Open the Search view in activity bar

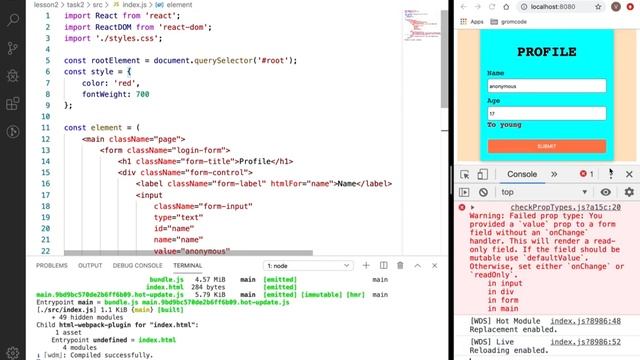pos(13,19)
